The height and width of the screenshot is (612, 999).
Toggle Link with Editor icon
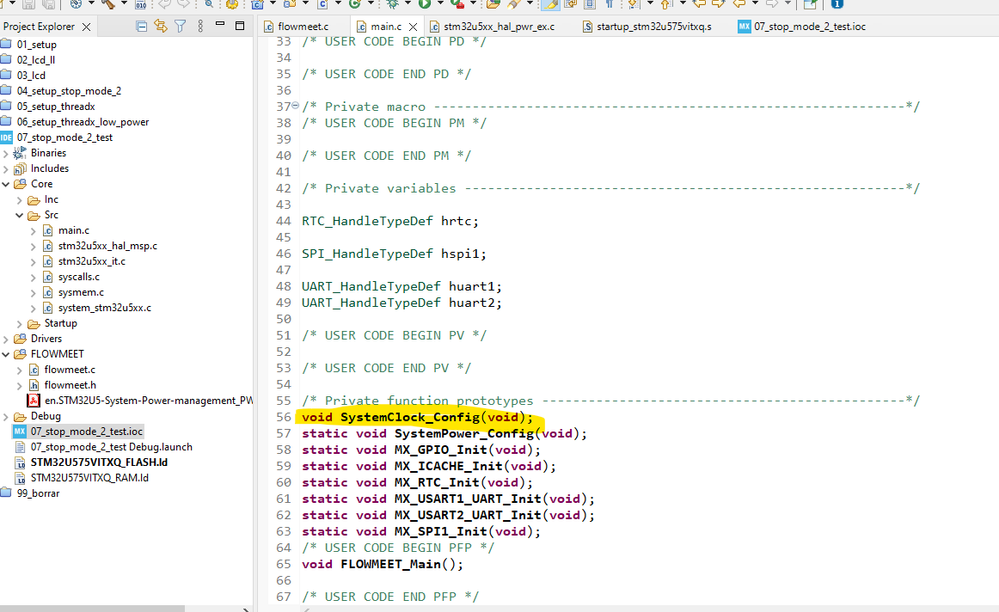click(161, 26)
